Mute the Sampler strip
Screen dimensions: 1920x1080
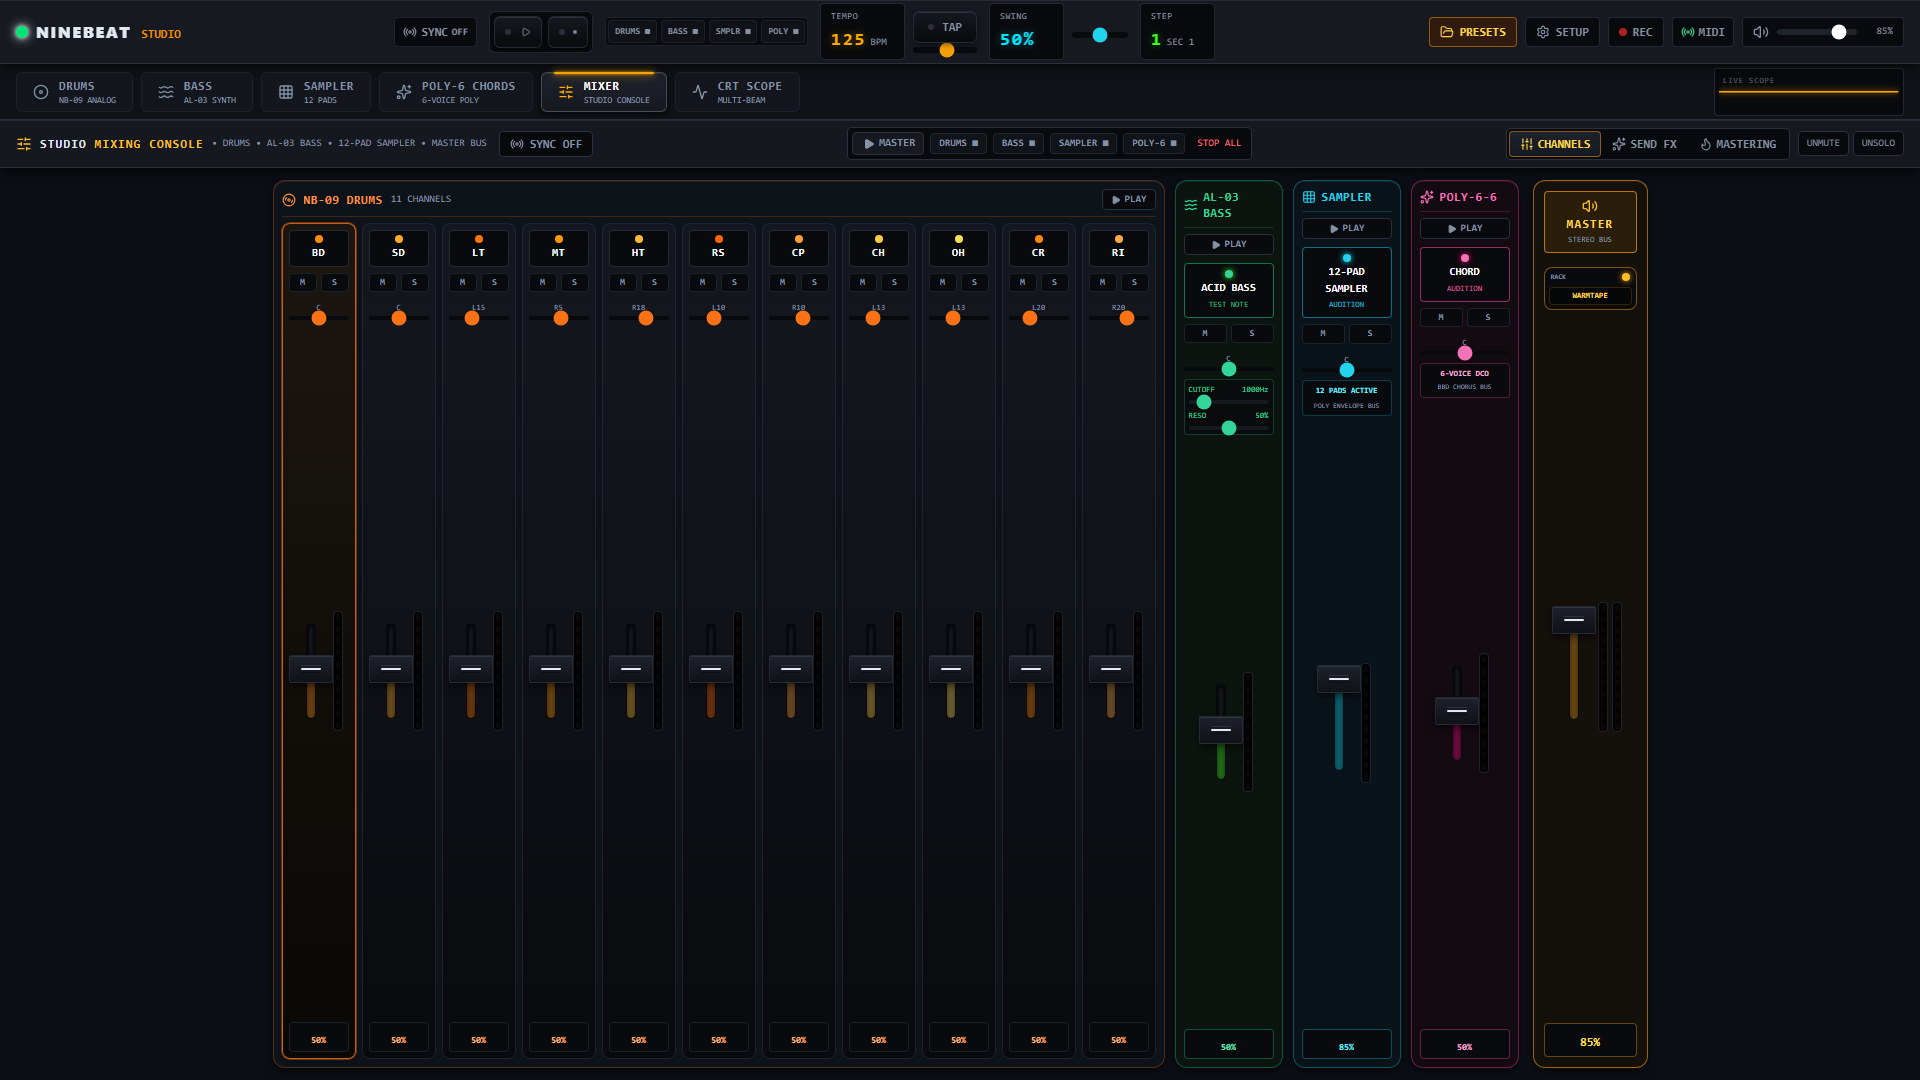click(1323, 333)
